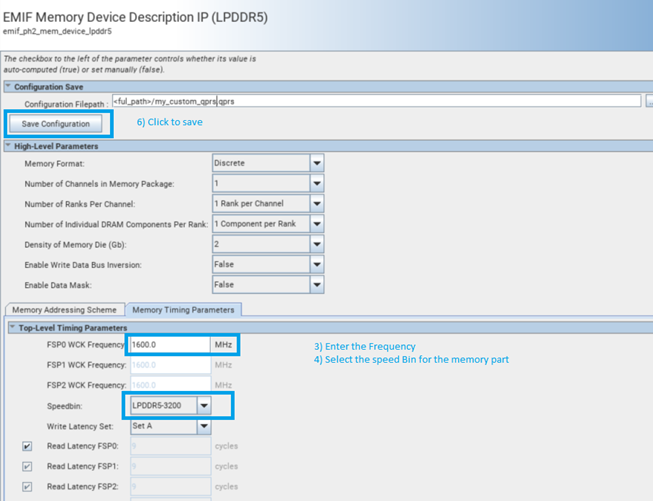Click the Save Configuration button

(55, 124)
